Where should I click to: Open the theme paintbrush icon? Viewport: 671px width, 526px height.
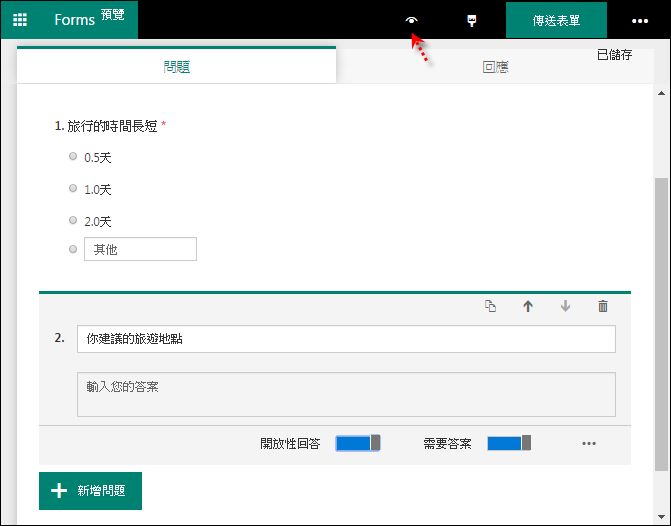click(472, 21)
